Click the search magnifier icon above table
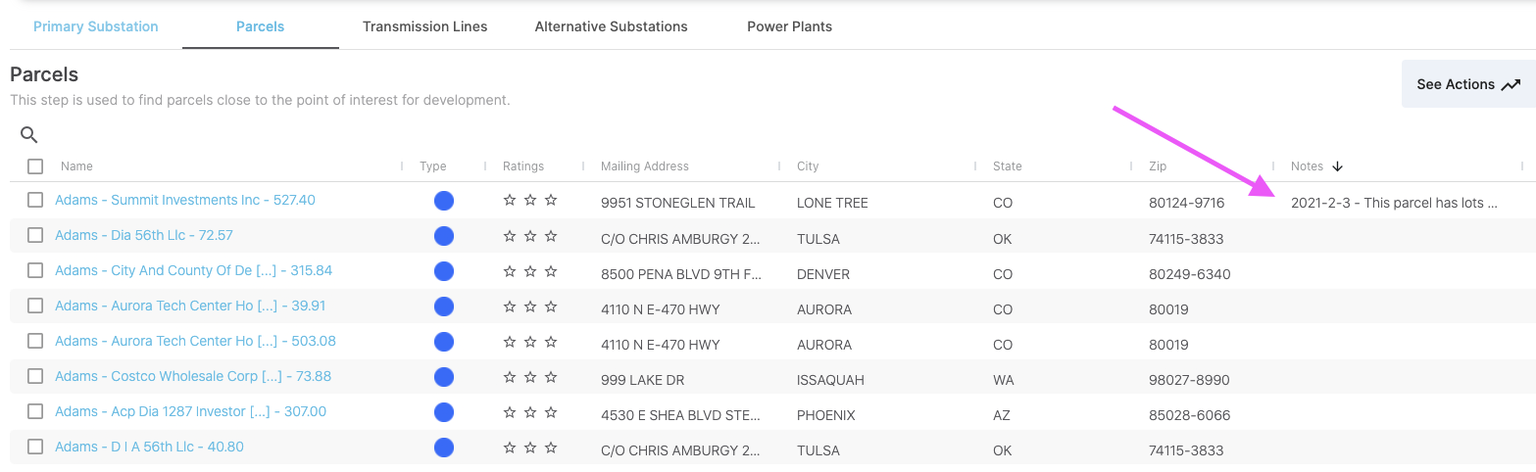 pyautogui.click(x=29, y=135)
